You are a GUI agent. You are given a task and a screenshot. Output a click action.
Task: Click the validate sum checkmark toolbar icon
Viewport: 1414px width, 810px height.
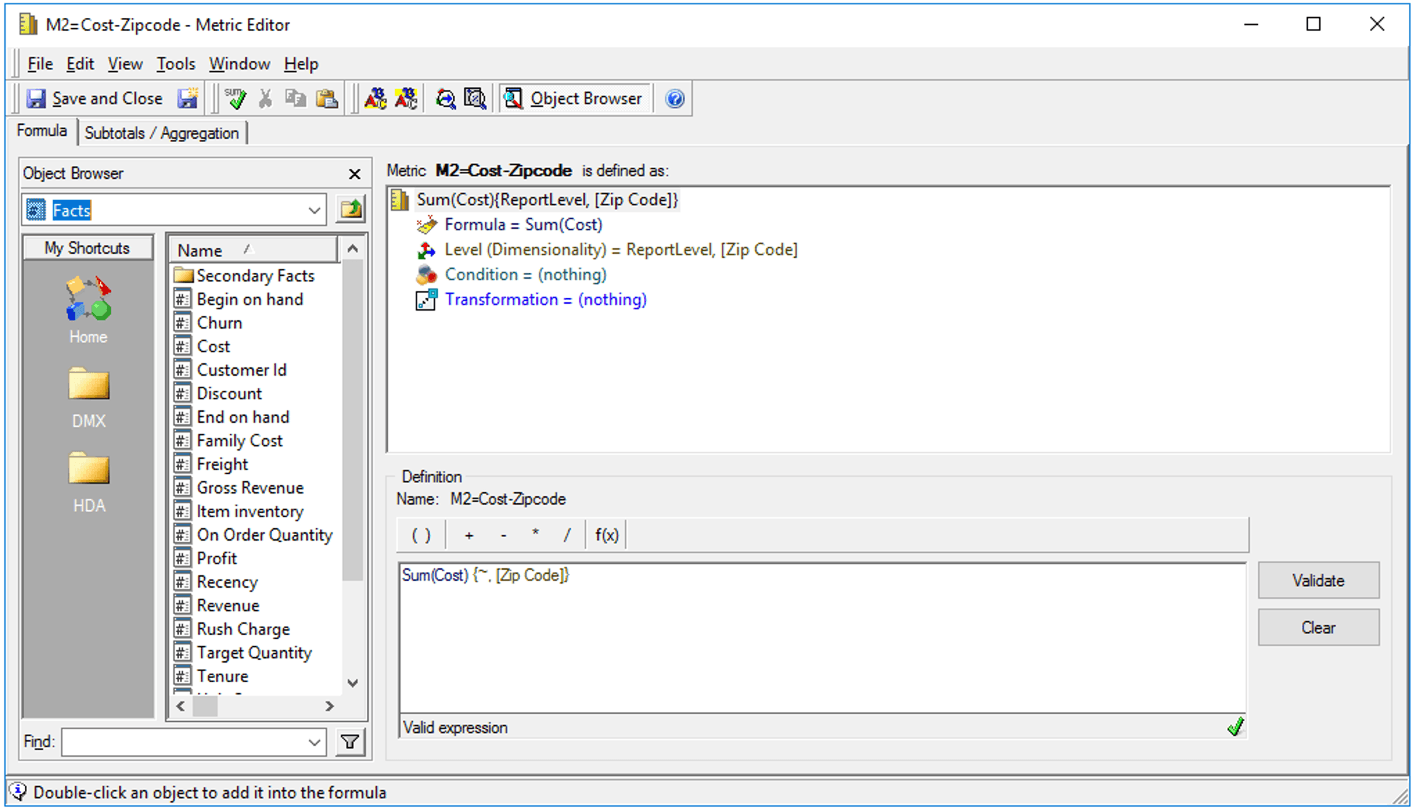tap(236, 98)
